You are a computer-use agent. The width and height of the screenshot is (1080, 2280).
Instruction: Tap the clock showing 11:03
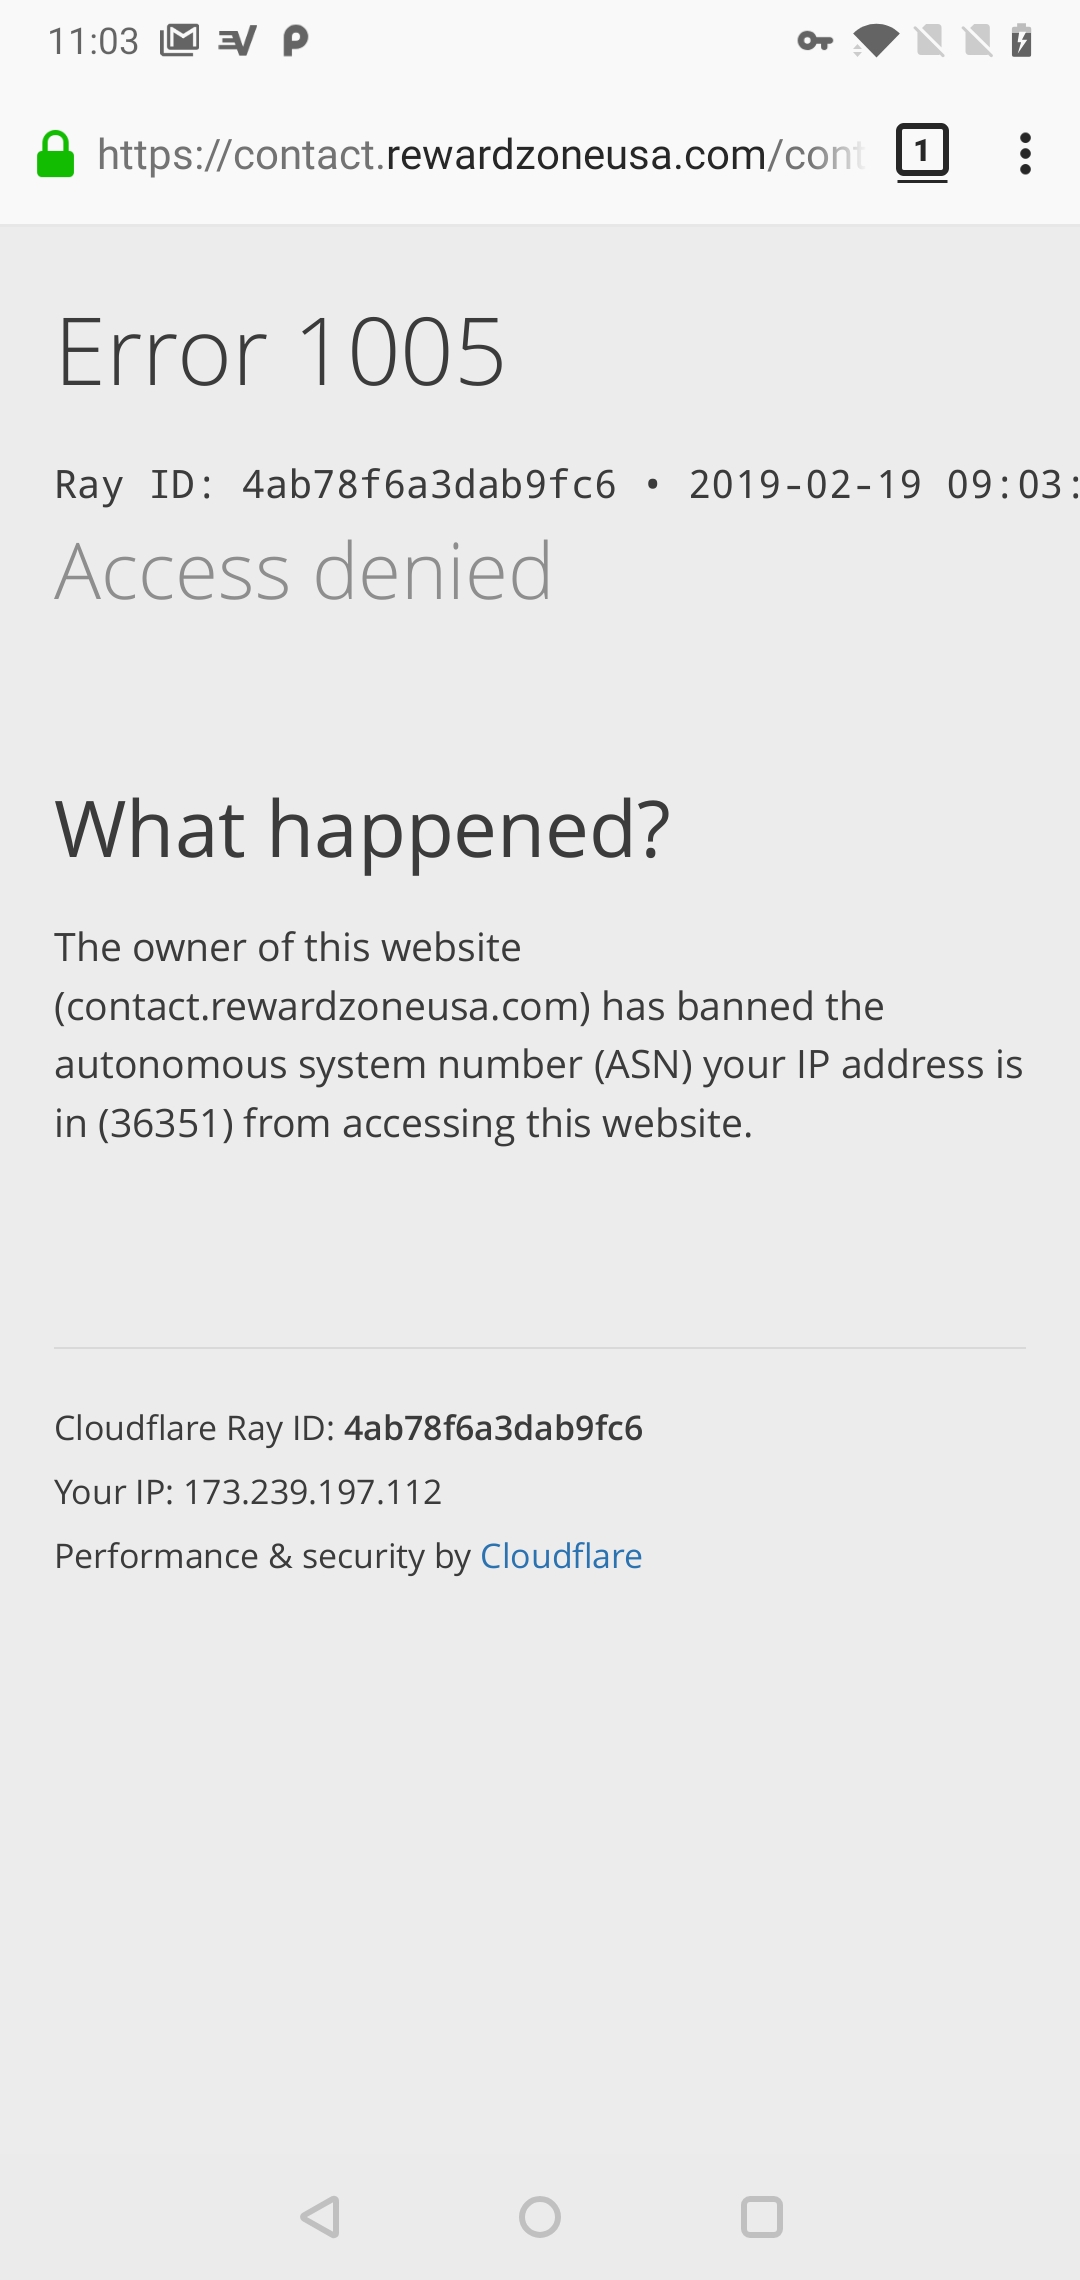click(x=95, y=40)
